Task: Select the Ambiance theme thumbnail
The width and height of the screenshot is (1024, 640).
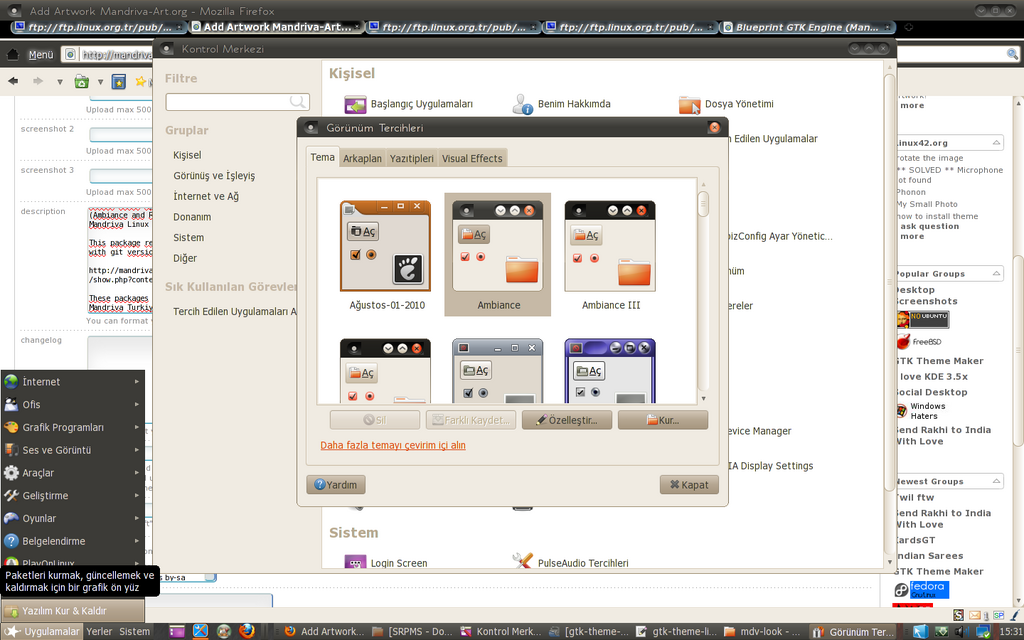Action: click(498, 254)
